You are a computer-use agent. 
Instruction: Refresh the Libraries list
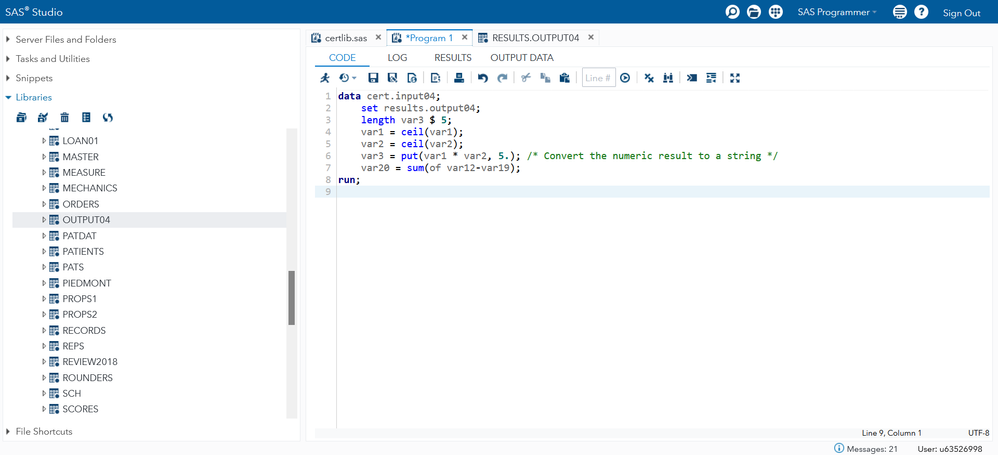[x=108, y=118]
